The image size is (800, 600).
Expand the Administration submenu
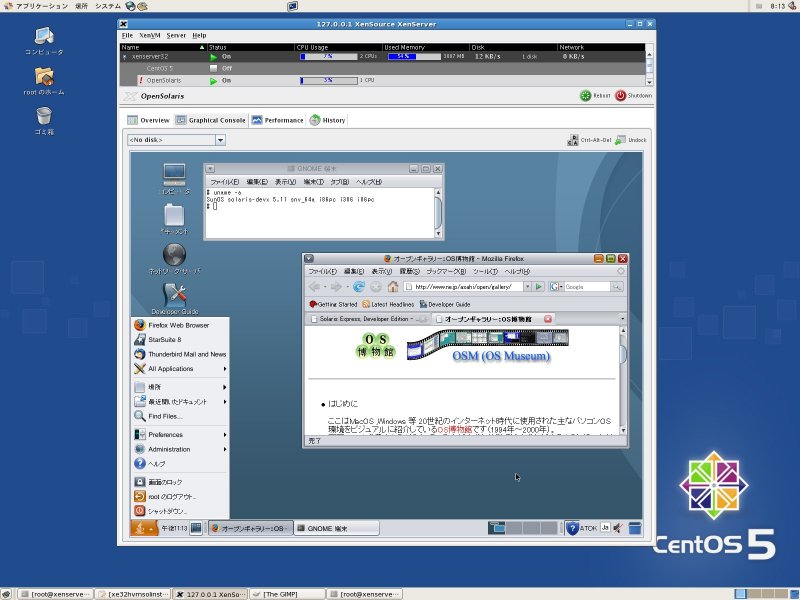pyautogui.click(x=180, y=449)
